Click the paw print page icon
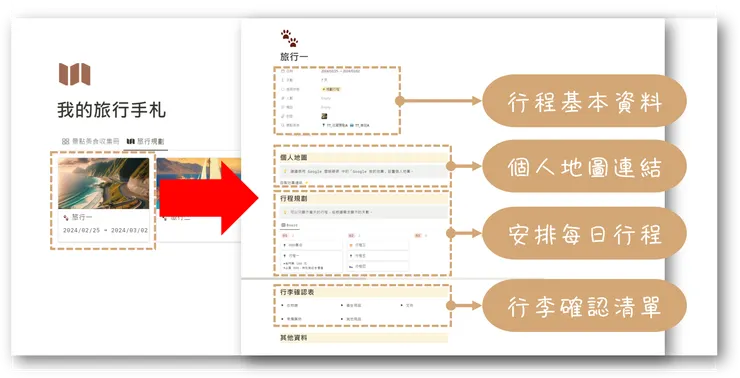Screen dimensions: 740x378 pos(289,38)
